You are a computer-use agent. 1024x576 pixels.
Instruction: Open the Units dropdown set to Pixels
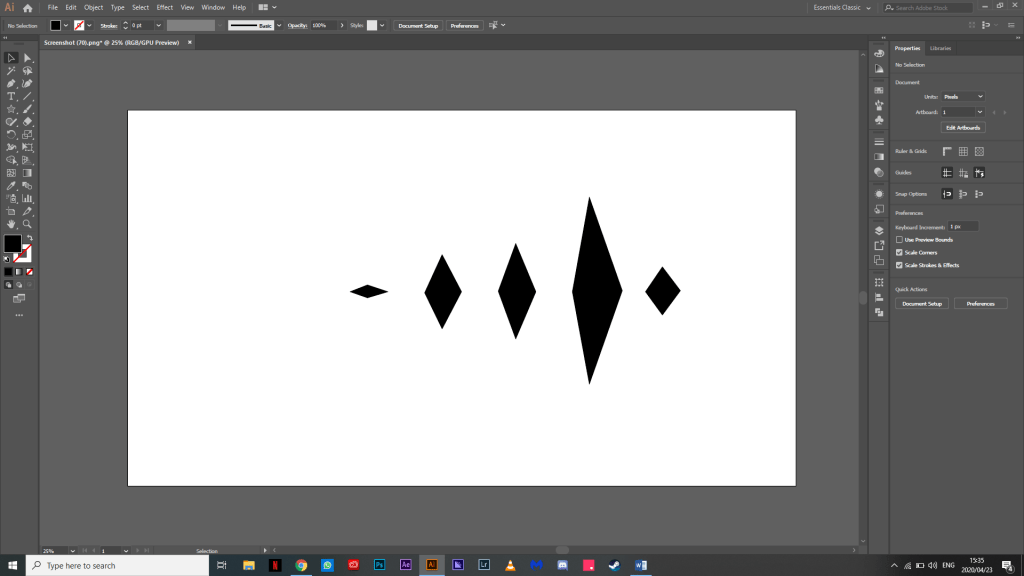(x=963, y=97)
